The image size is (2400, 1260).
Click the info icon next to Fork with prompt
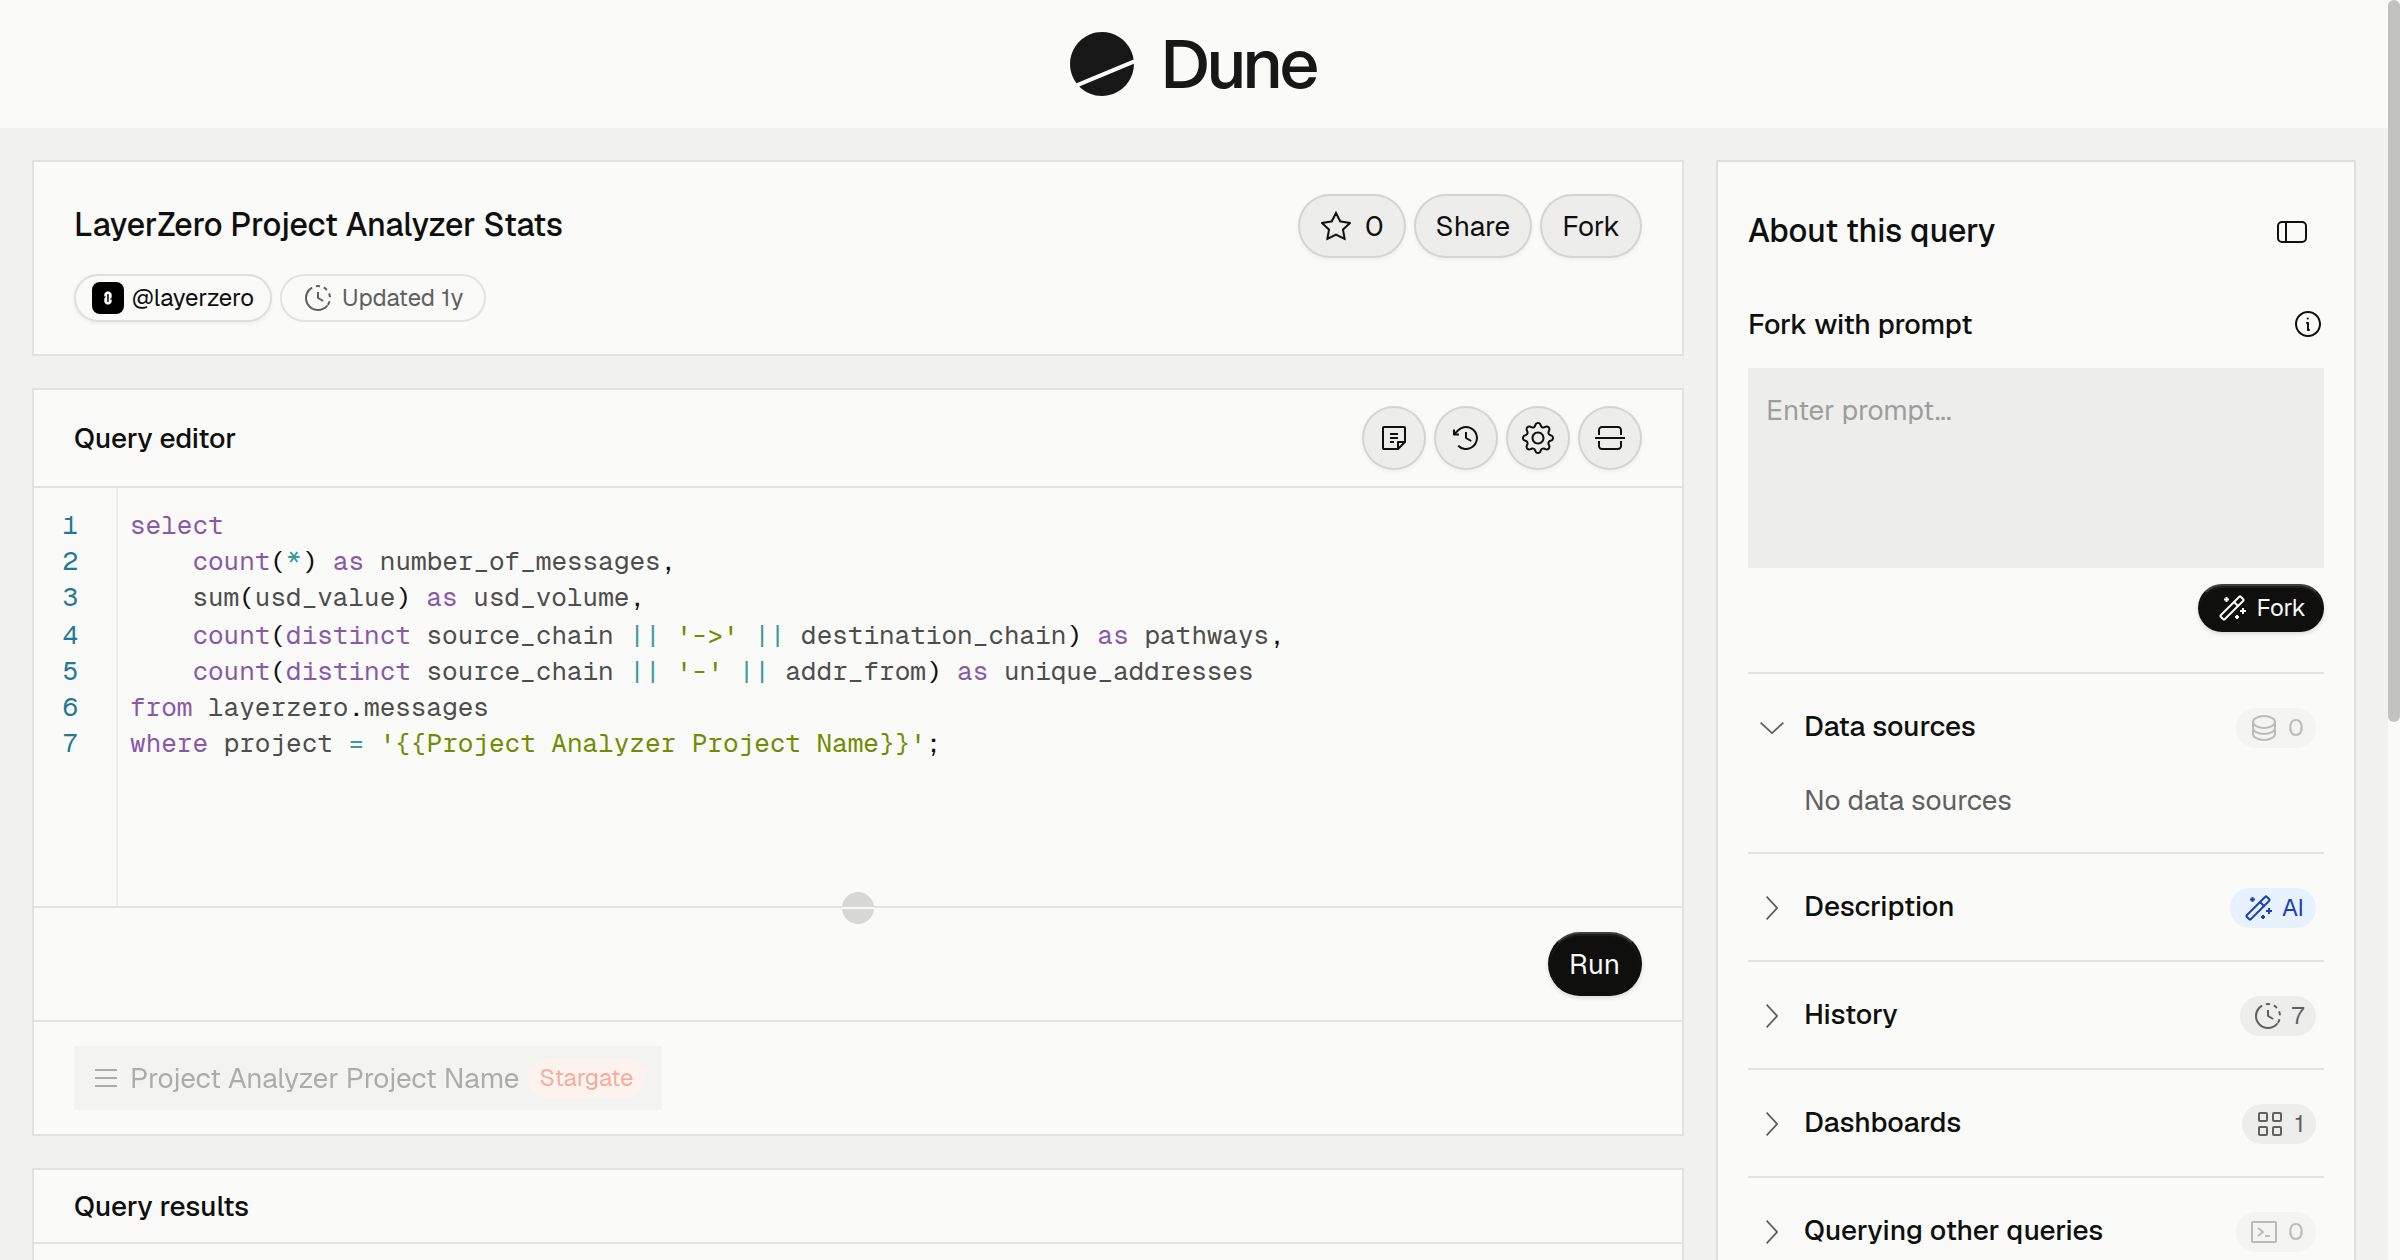pyautogui.click(x=2307, y=324)
